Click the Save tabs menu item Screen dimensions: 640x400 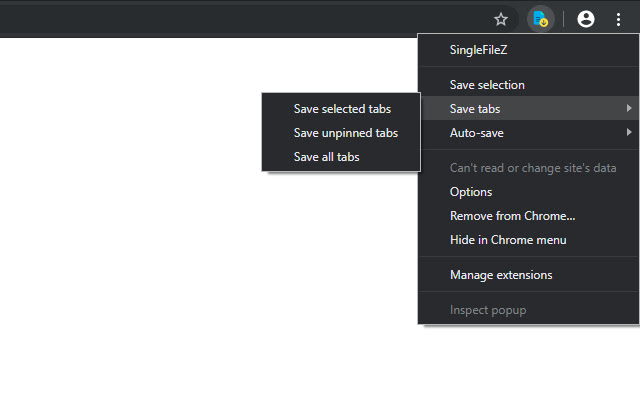pos(476,108)
